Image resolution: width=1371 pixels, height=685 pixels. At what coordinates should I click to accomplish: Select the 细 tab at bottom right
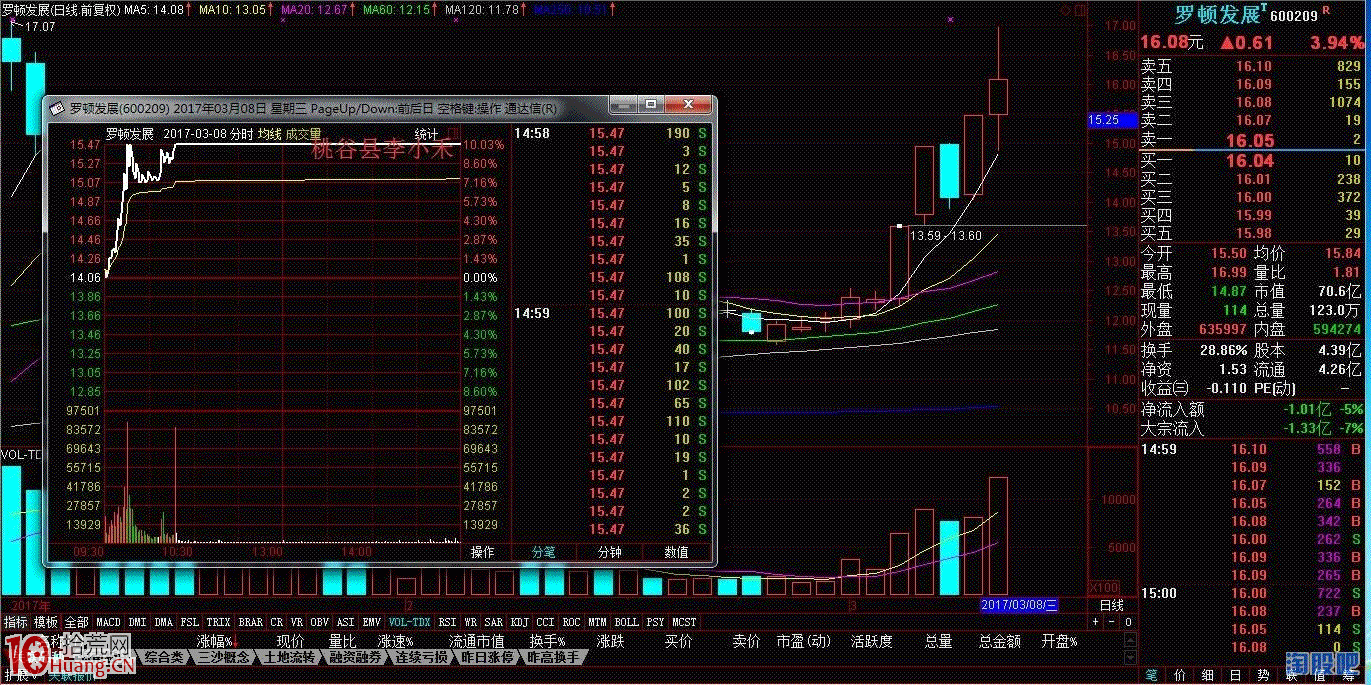(x=1207, y=675)
